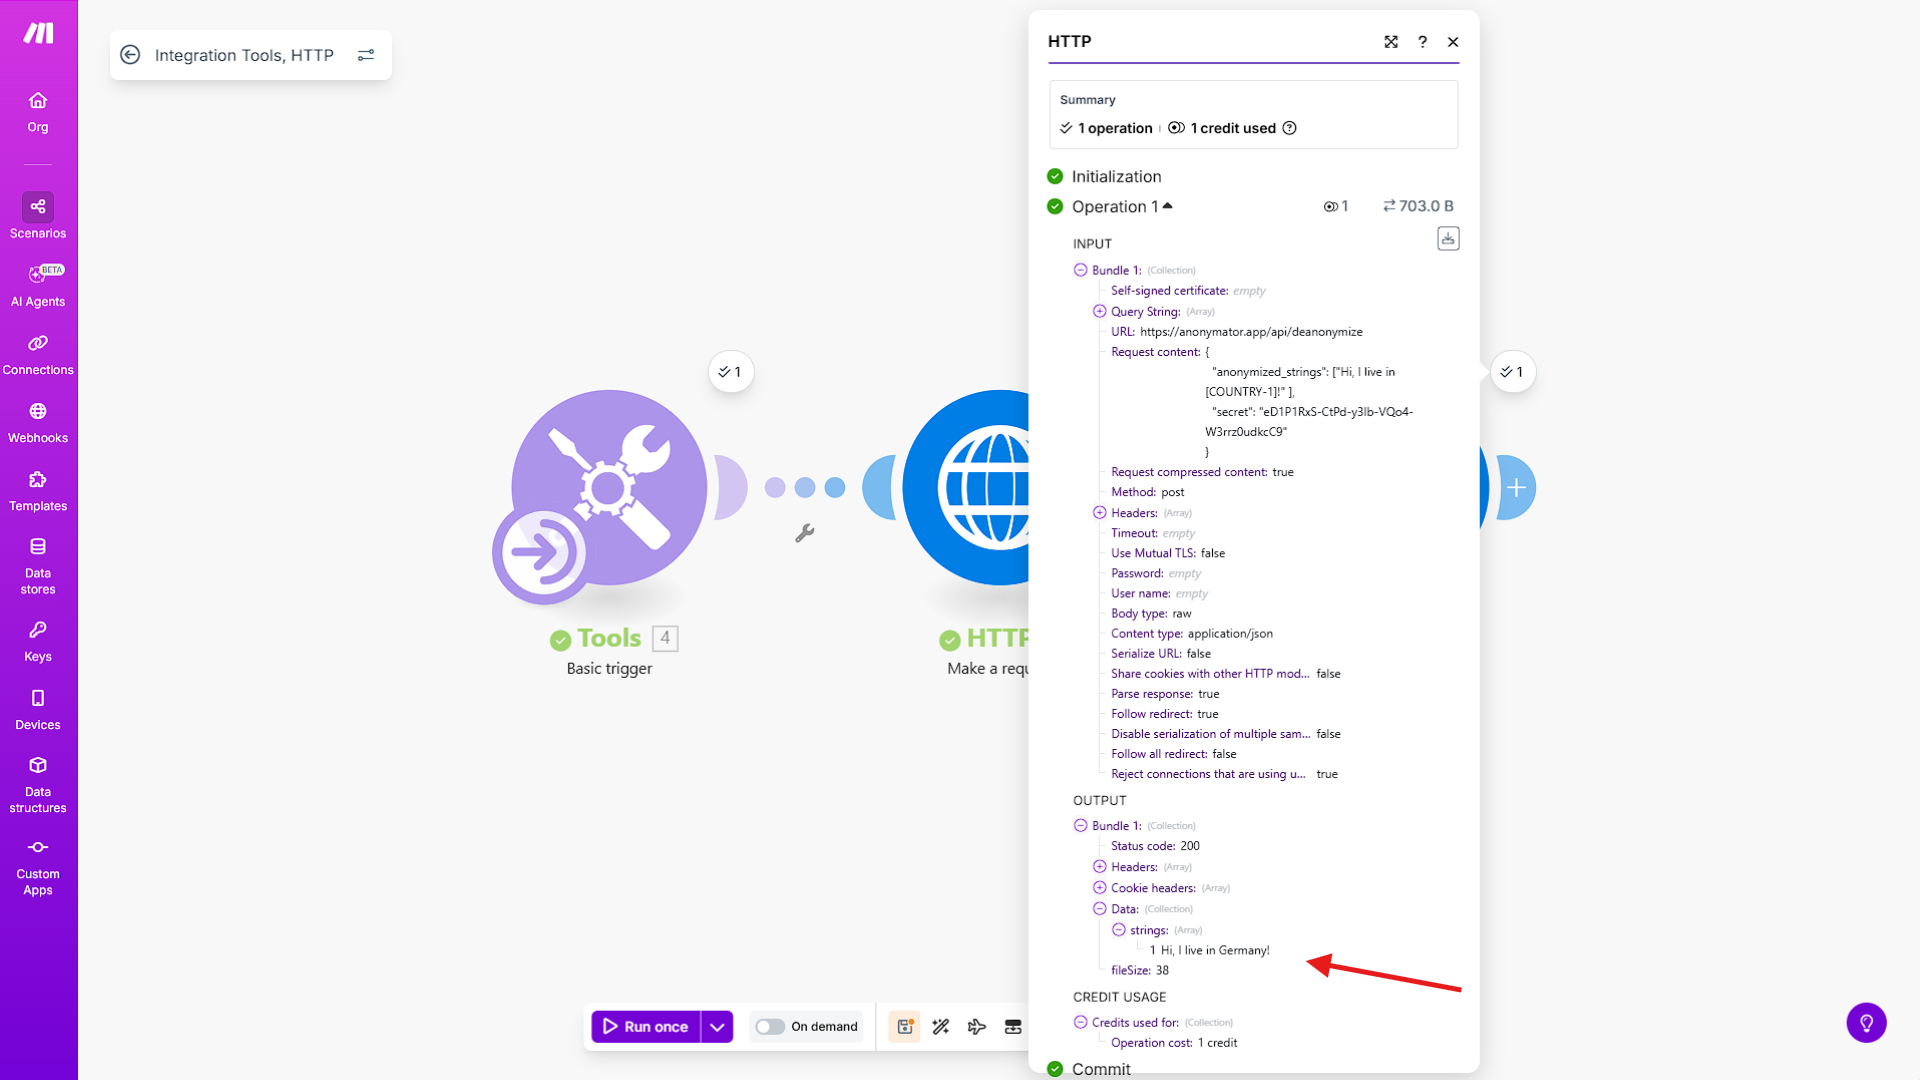Open the Run once dropdown arrow

[x=717, y=1027]
